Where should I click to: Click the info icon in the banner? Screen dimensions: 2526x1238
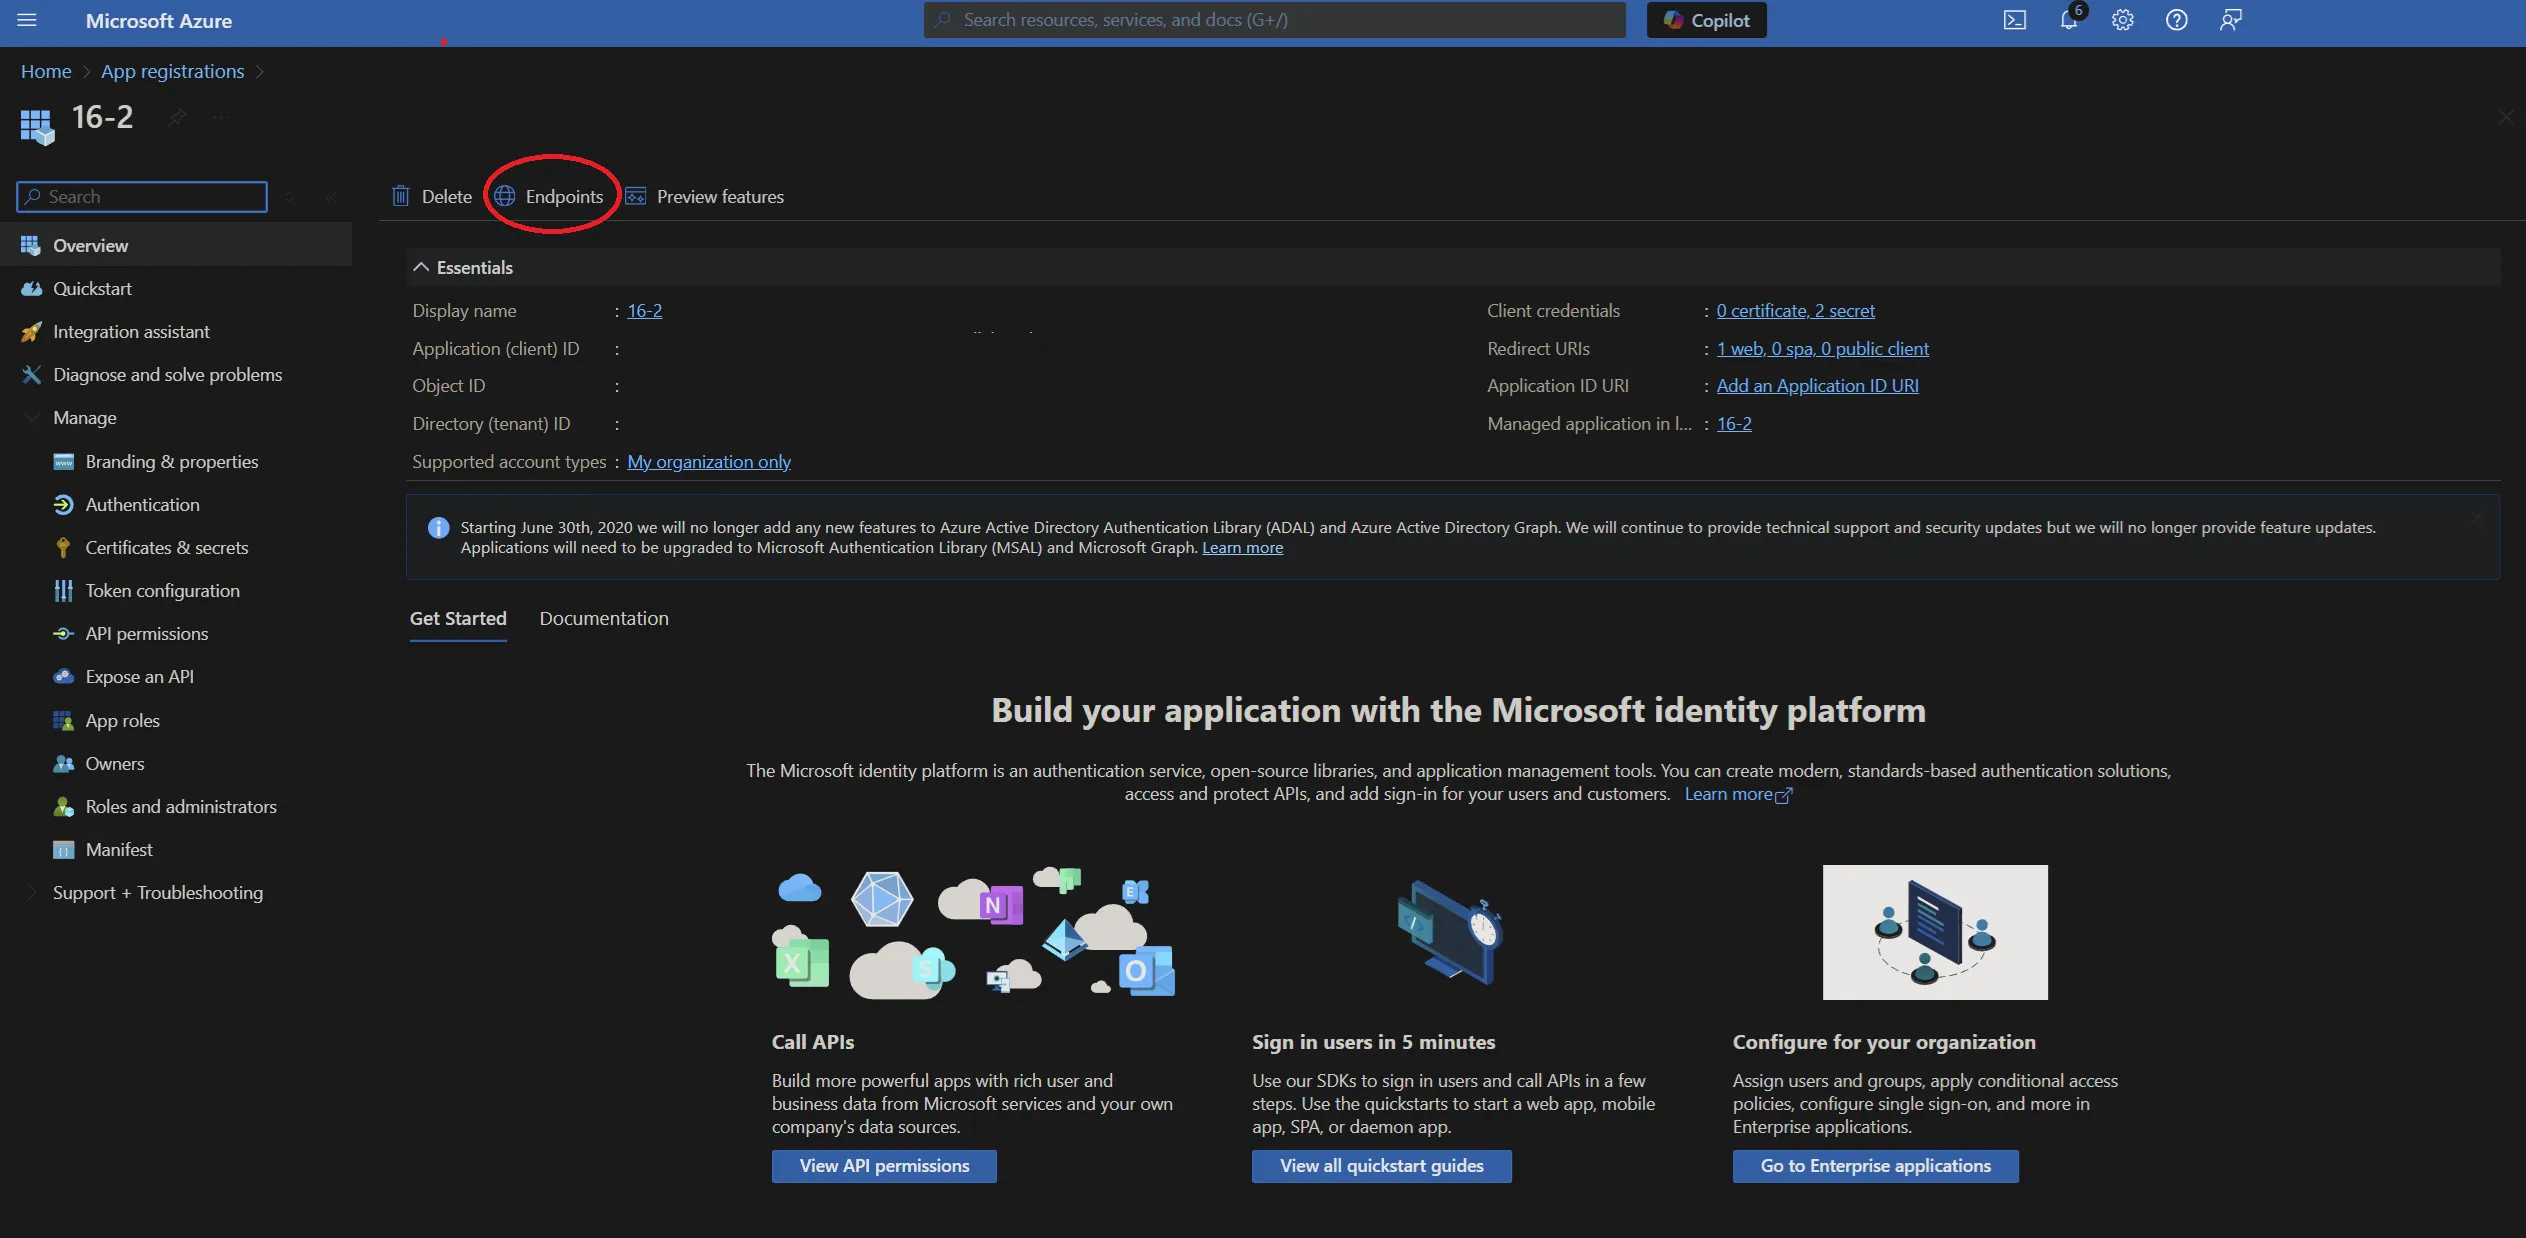pyautogui.click(x=438, y=528)
